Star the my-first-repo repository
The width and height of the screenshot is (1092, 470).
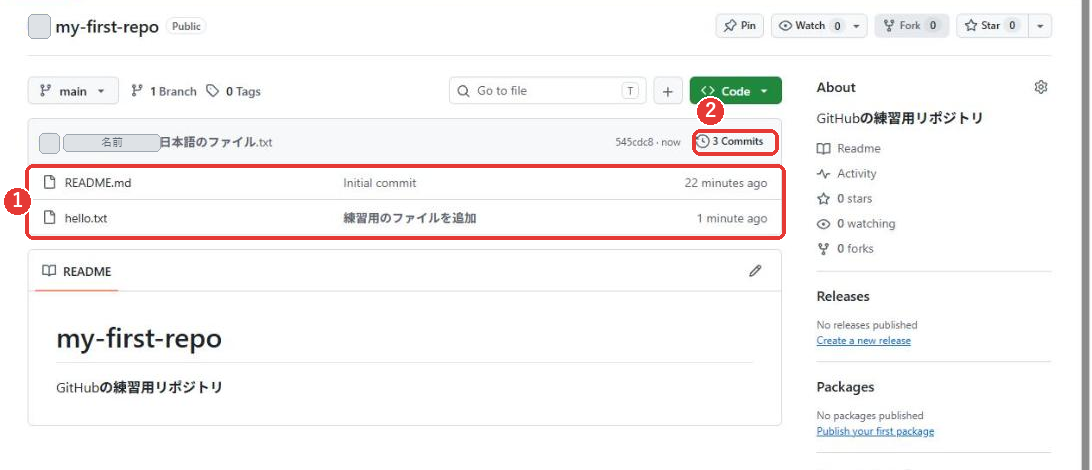(990, 26)
